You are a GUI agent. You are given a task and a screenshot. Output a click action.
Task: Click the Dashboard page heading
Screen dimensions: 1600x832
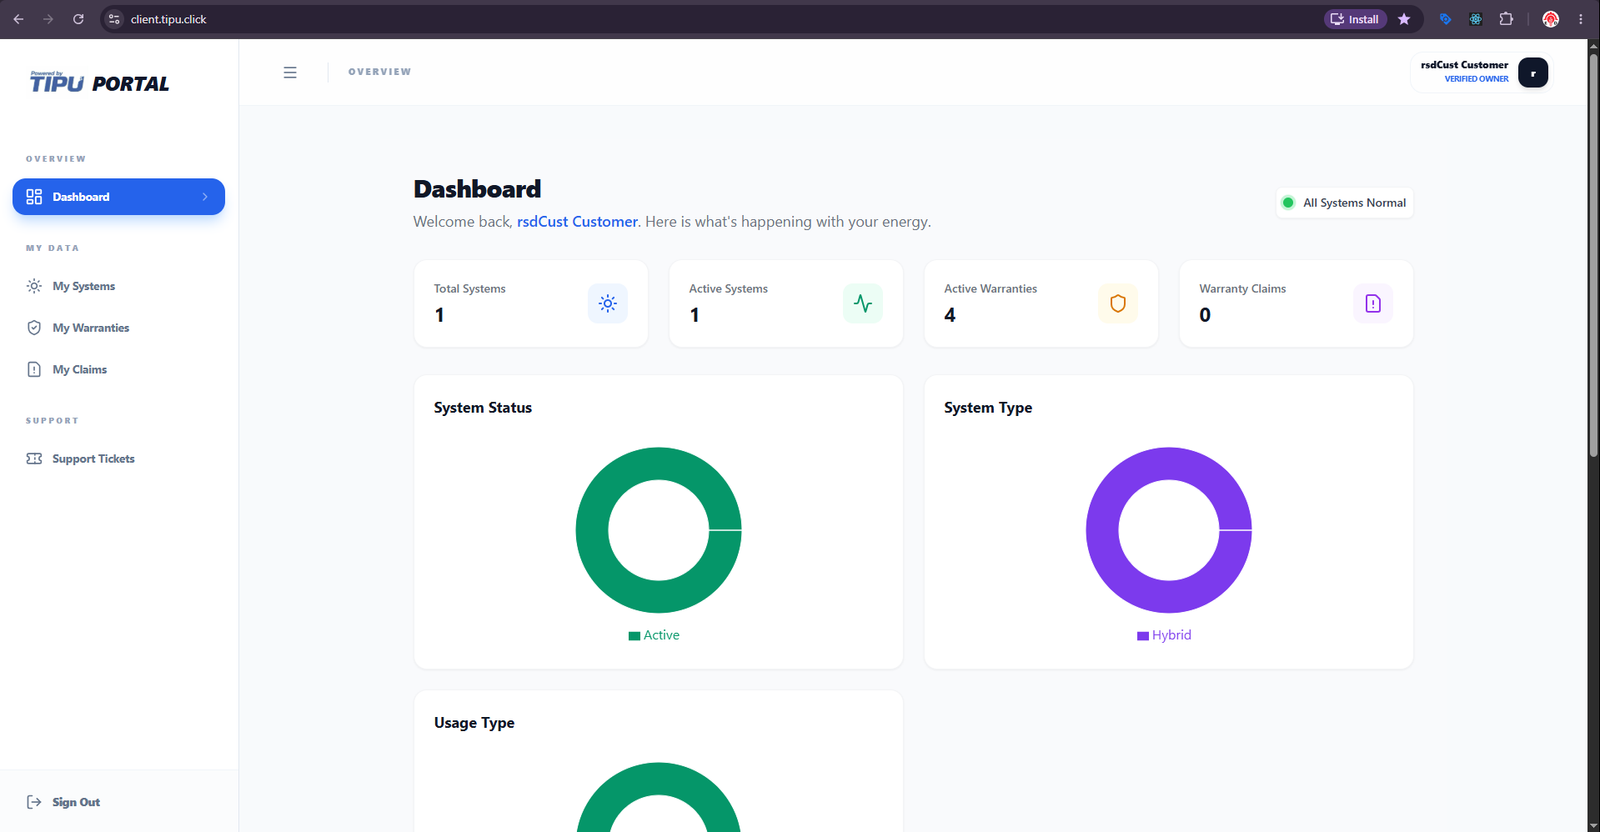pyautogui.click(x=477, y=189)
